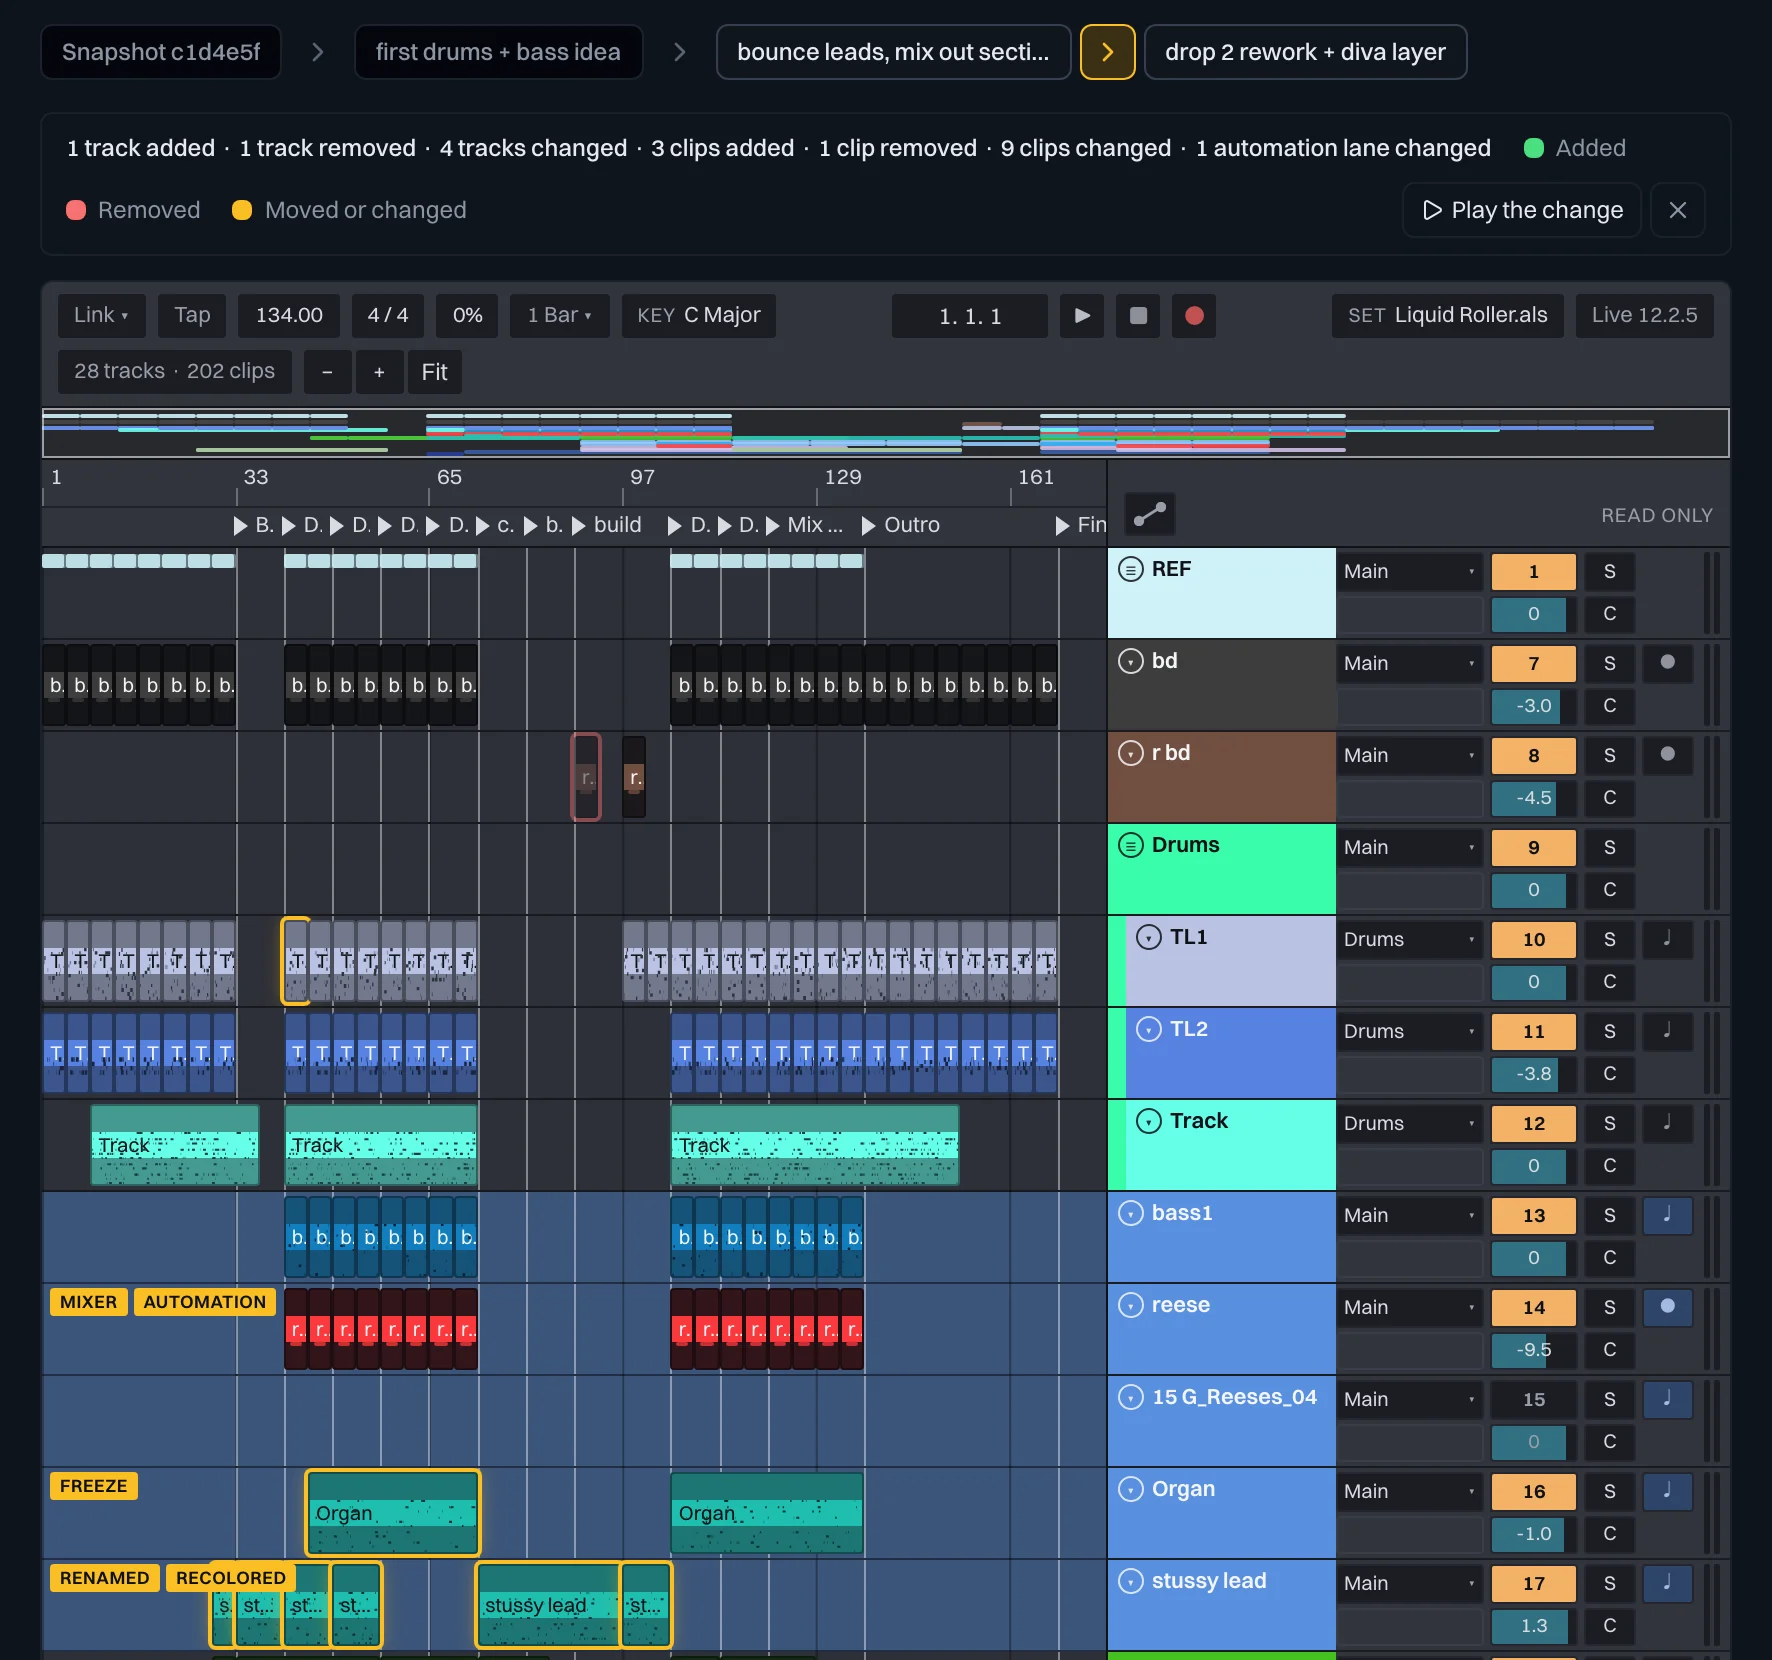Solo the Organ track

pos(1609,1491)
